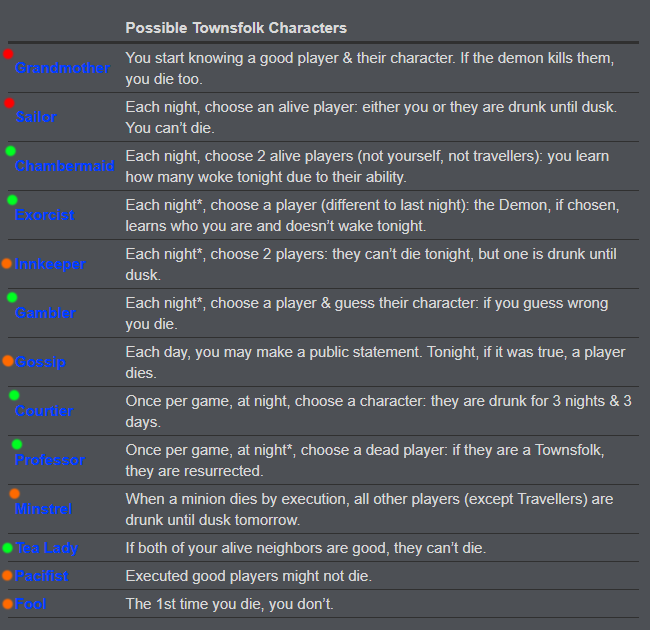Screen dimensions: 650x630
Task: Click the orange dot beside Innkeeper
Action: 7,263
